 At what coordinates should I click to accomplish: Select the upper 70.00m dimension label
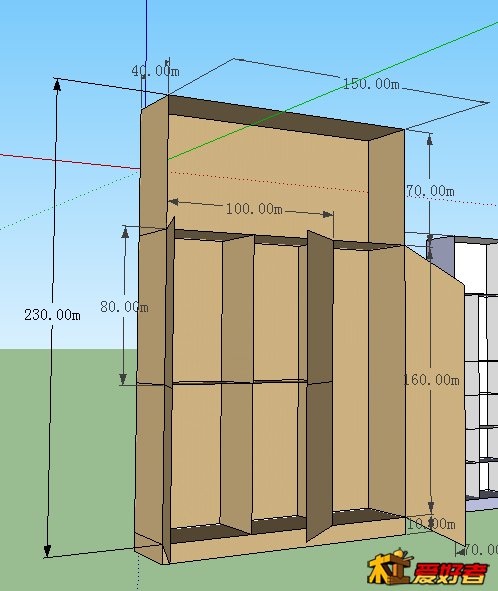click(430, 191)
